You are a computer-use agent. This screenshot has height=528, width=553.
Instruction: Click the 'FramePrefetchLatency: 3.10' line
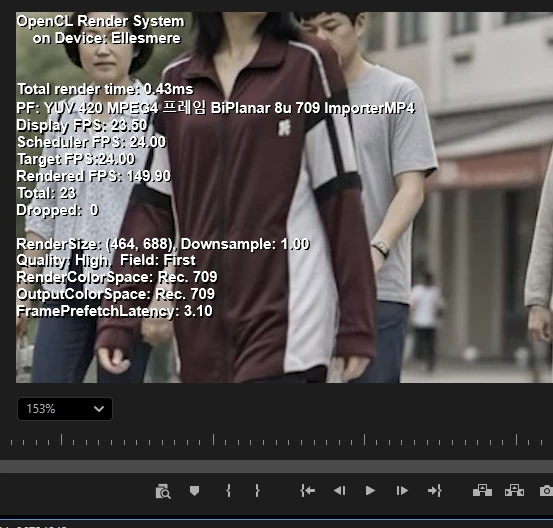point(114,311)
